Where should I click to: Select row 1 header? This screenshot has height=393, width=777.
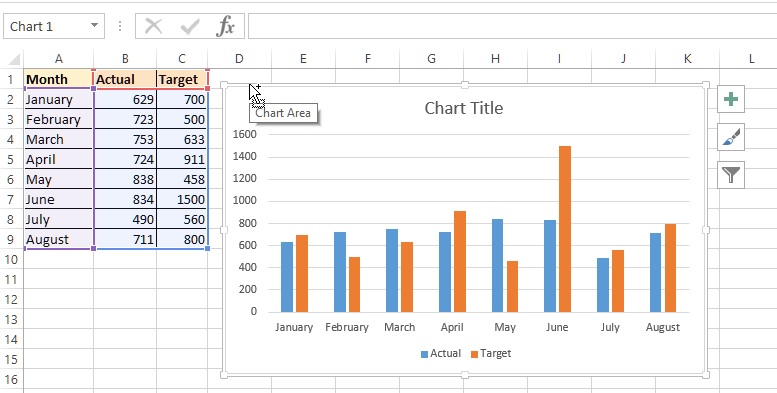pyautogui.click(x=11, y=79)
